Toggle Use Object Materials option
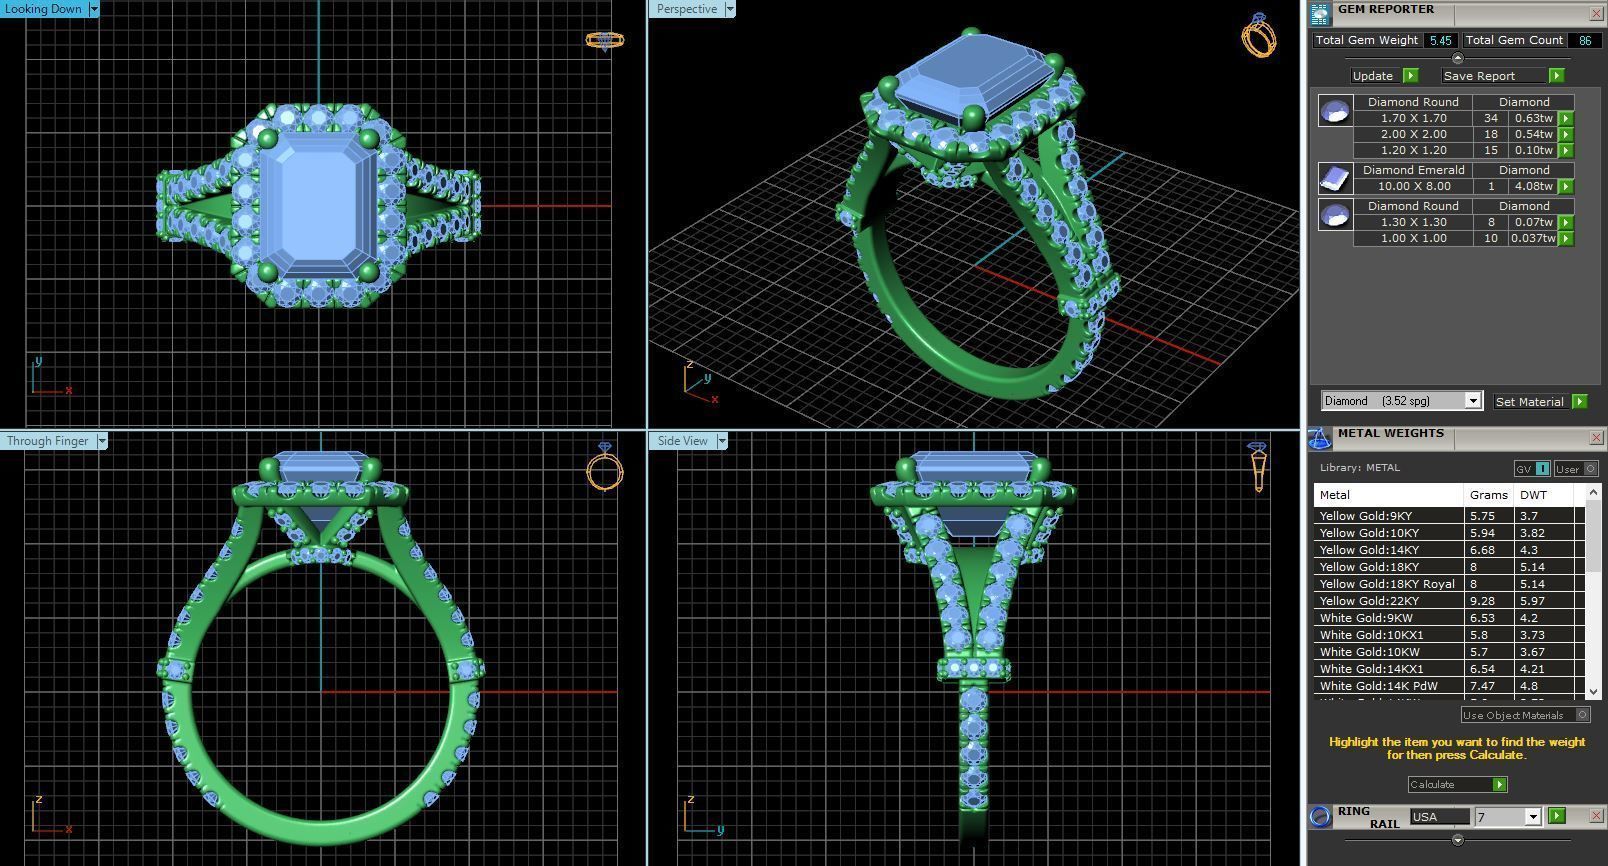 1525,715
